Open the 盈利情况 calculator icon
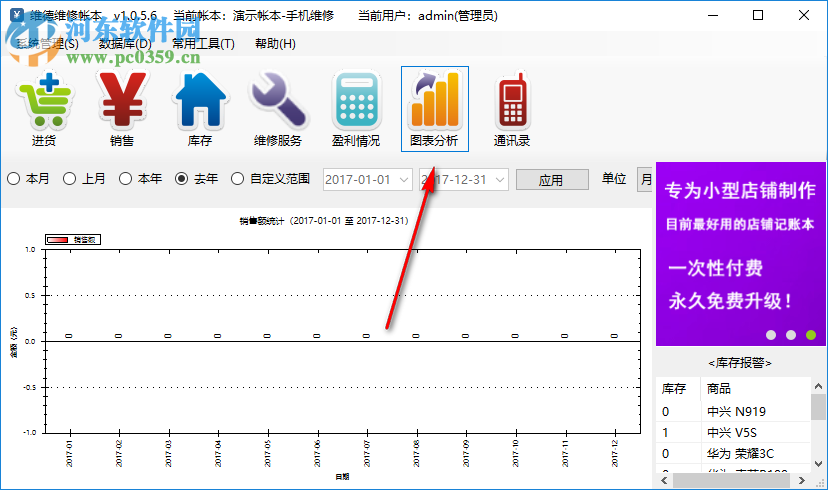The width and height of the screenshot is (828, 490). click(356, 109)
